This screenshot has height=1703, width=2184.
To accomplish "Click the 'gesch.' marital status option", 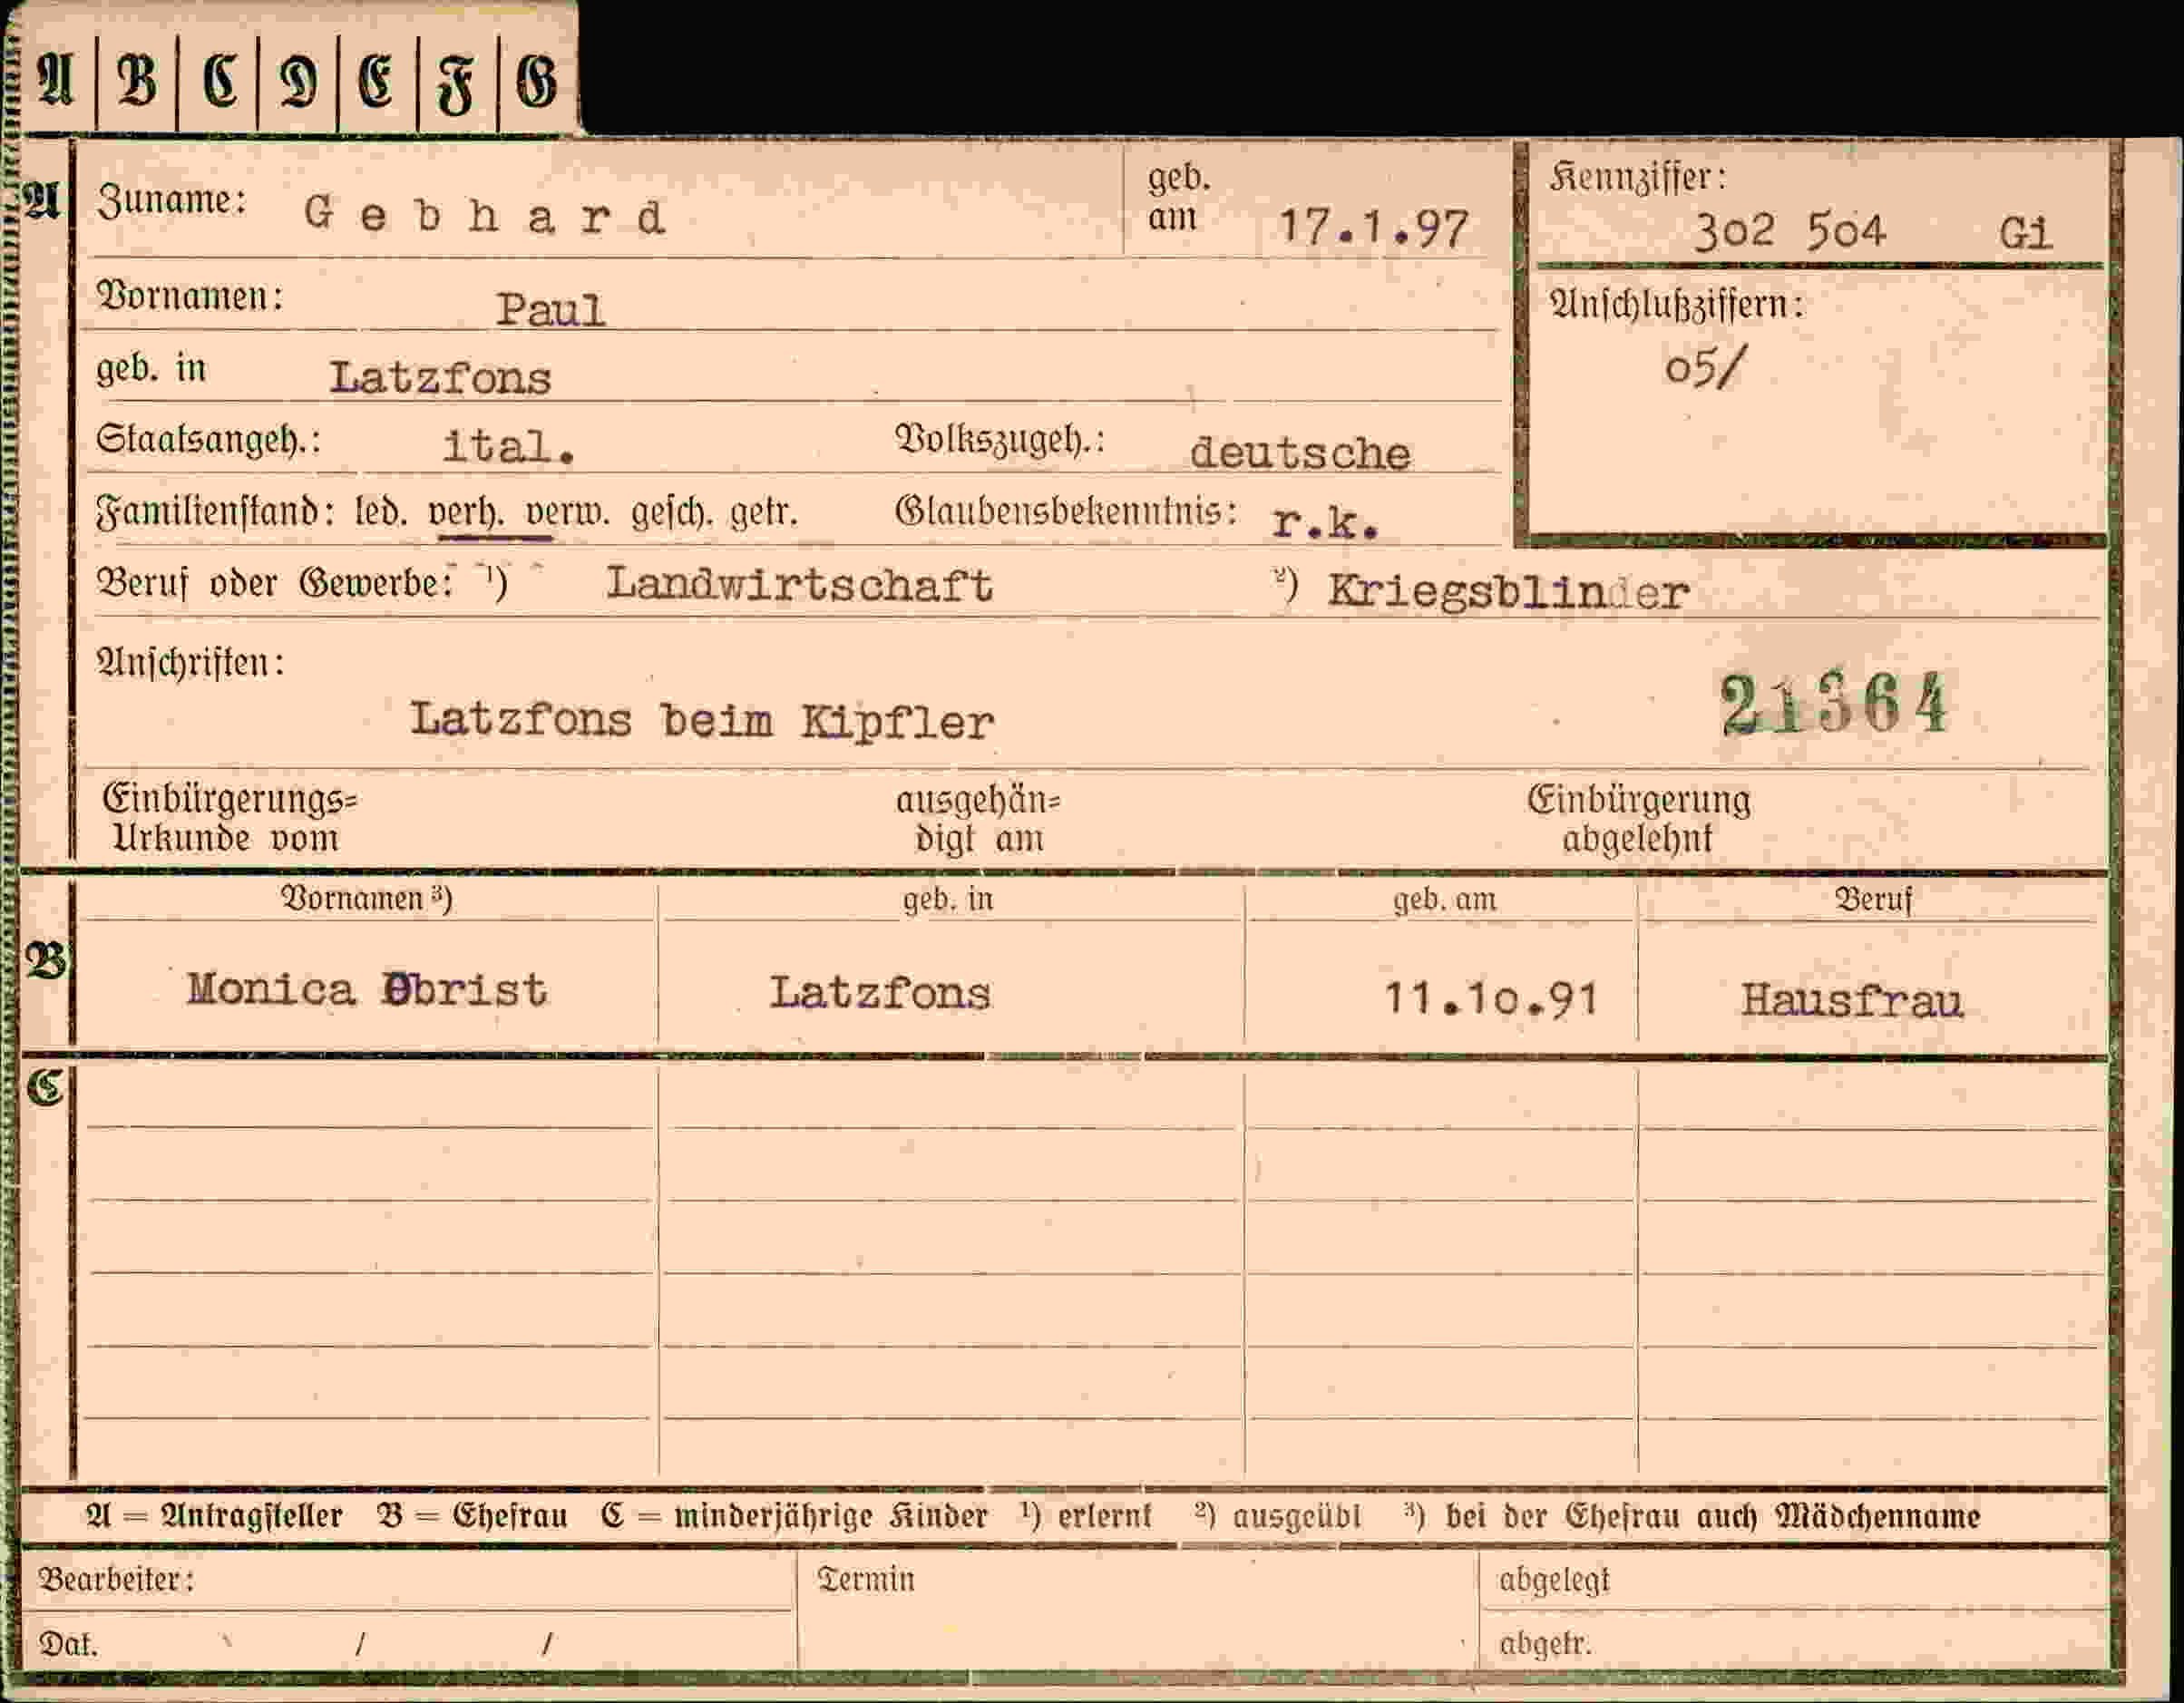I will pyautogui.click(x=673, y=514).
